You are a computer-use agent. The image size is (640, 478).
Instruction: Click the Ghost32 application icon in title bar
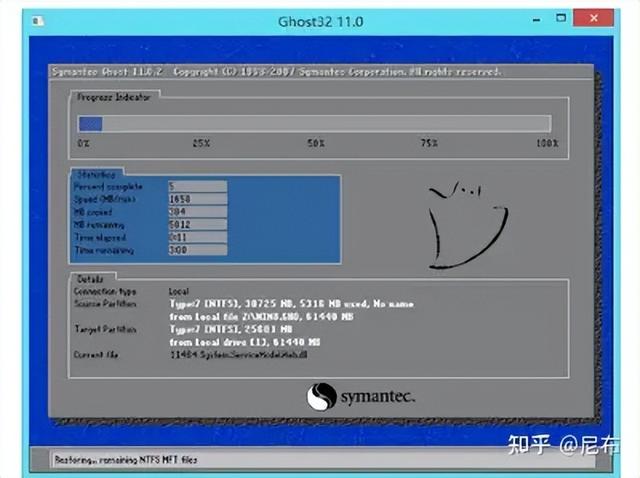pyautogui.click(x=38, y=21)
